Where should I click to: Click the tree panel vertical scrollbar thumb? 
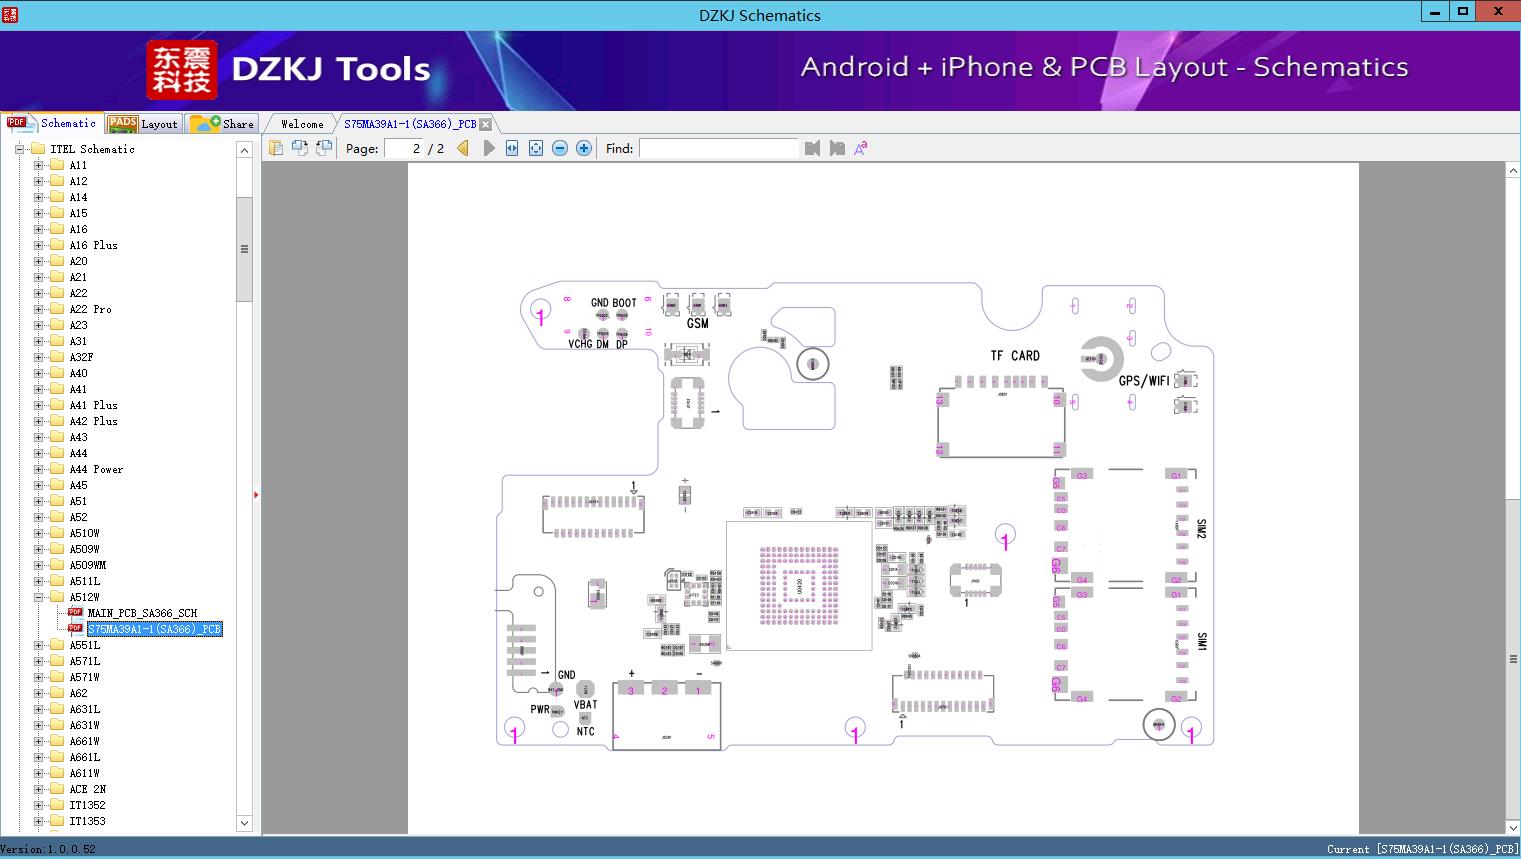click(244, 249)
